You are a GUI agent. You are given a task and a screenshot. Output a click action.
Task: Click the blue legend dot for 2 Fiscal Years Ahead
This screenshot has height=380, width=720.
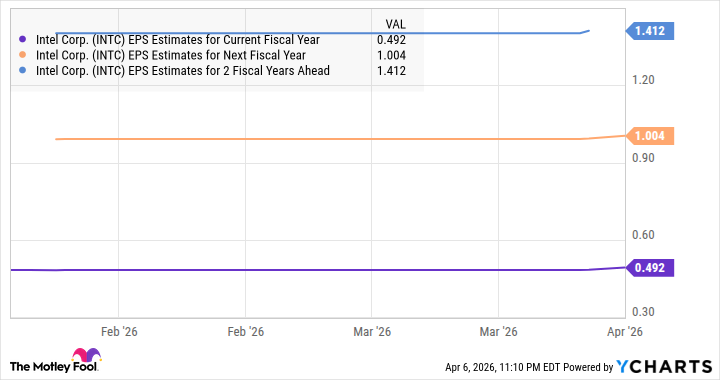click(x=23, y=71)
